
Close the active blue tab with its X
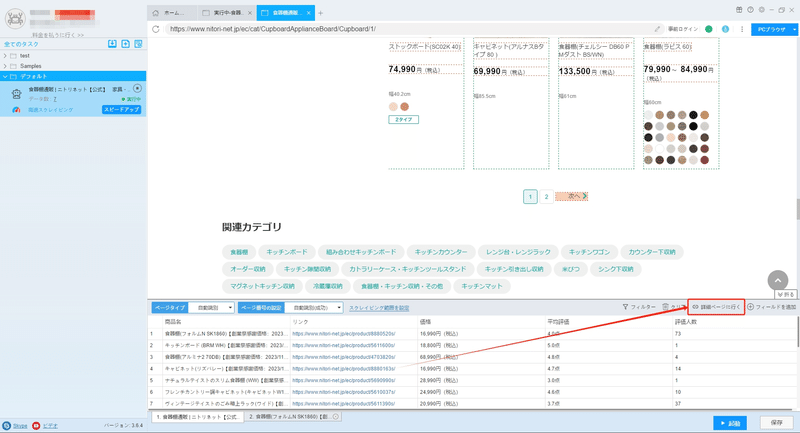(x=309, y=13)
